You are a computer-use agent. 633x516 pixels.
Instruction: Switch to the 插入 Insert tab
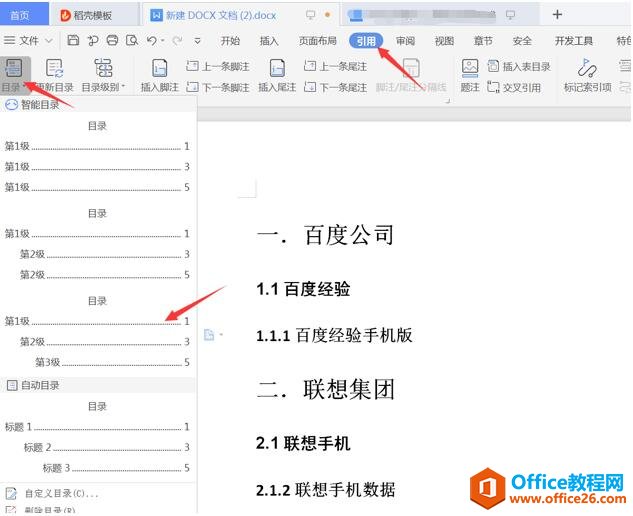pos(269,41)
